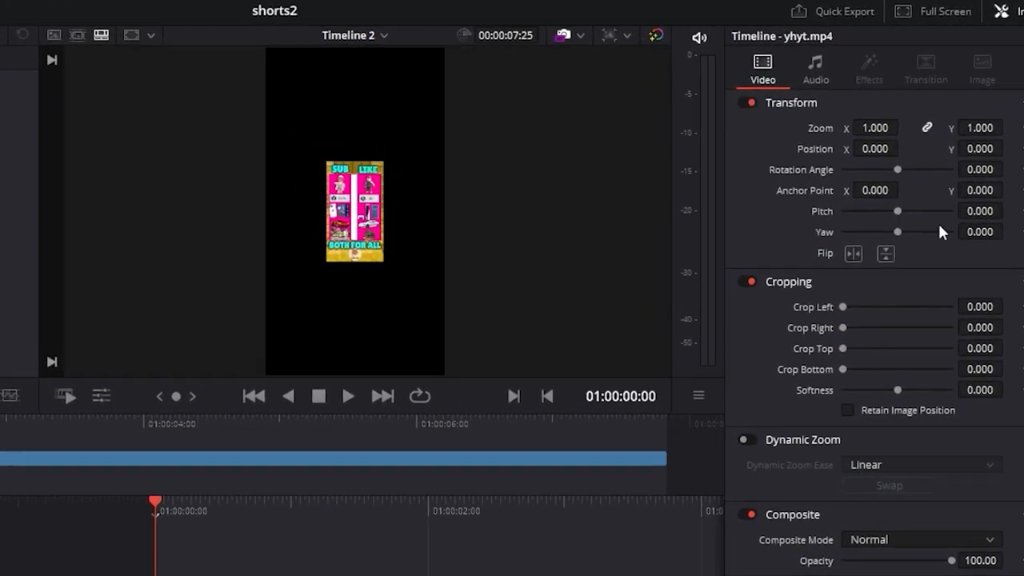Click the timecode clock icon
Image resolution: width=1024 pixels, height=576 pixels.
click(x=464, y=35)
